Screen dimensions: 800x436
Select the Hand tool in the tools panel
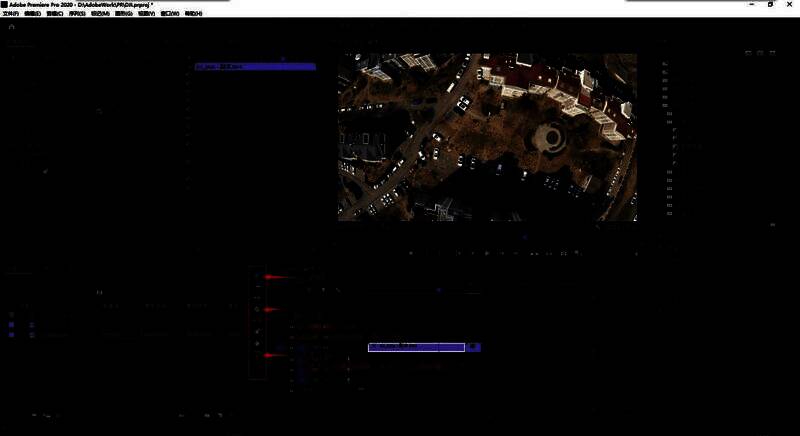click(x=258, y=343)
